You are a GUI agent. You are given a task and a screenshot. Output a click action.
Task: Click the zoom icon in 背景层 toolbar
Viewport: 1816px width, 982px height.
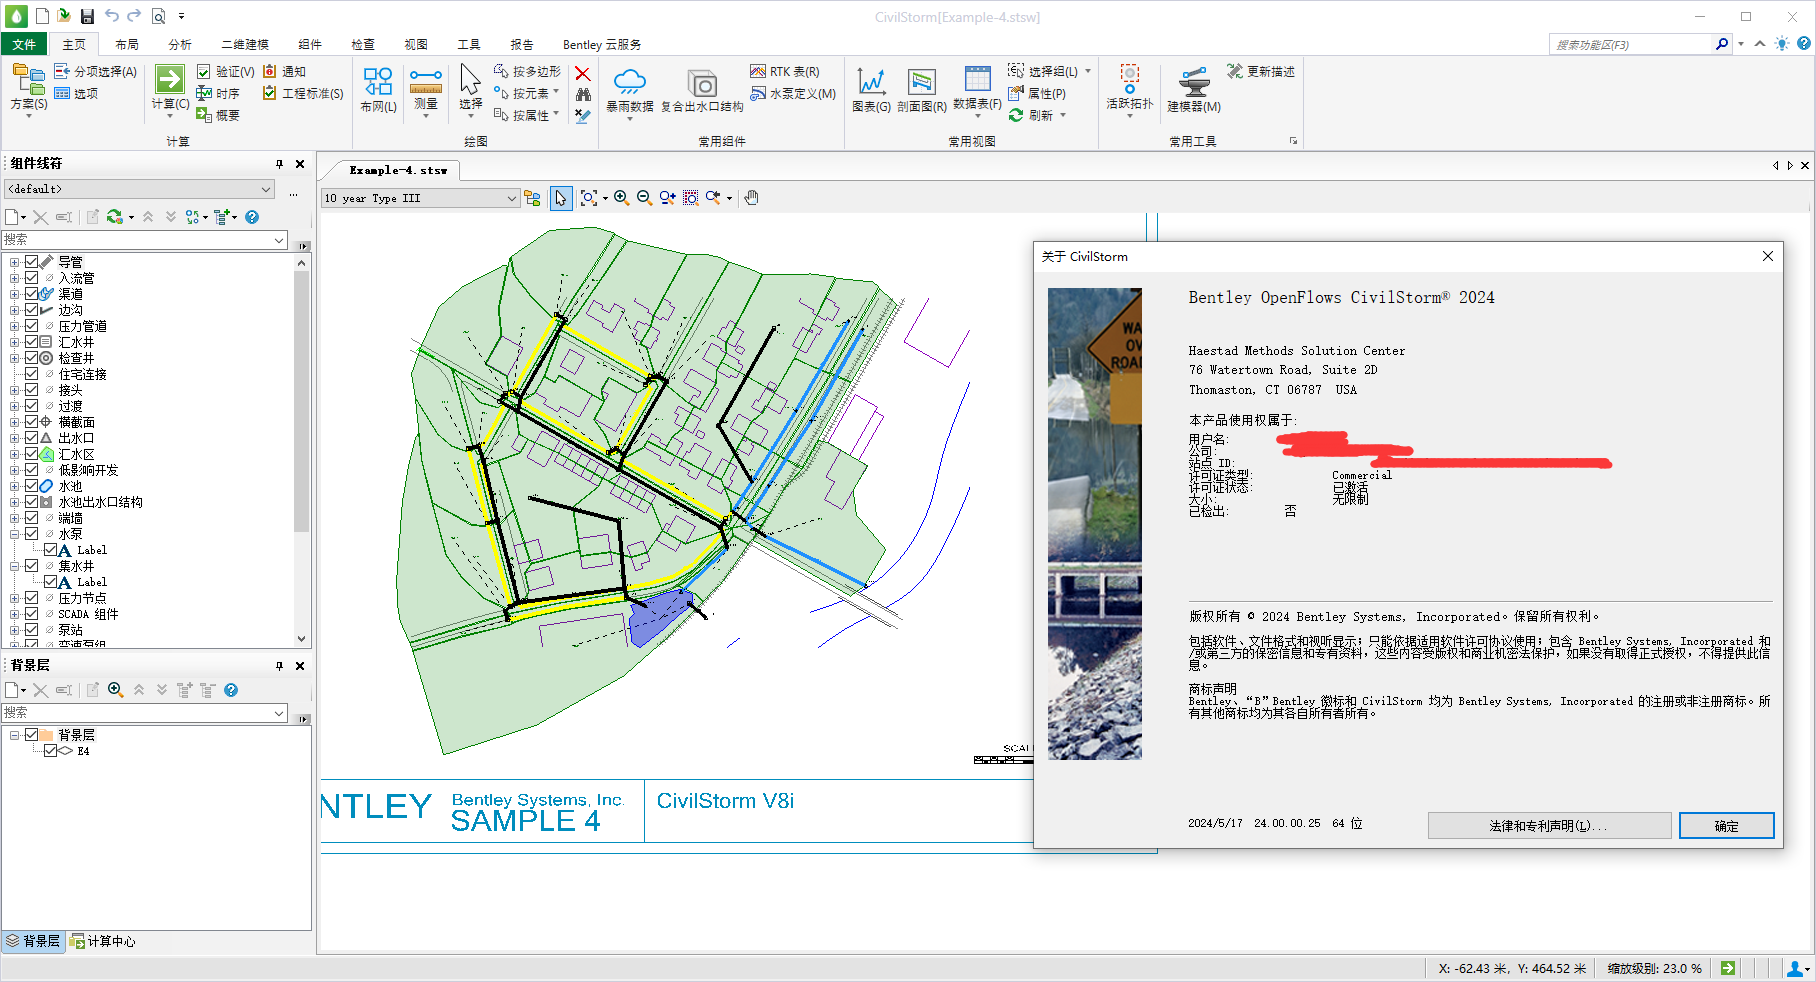click(x=116, y=690)
